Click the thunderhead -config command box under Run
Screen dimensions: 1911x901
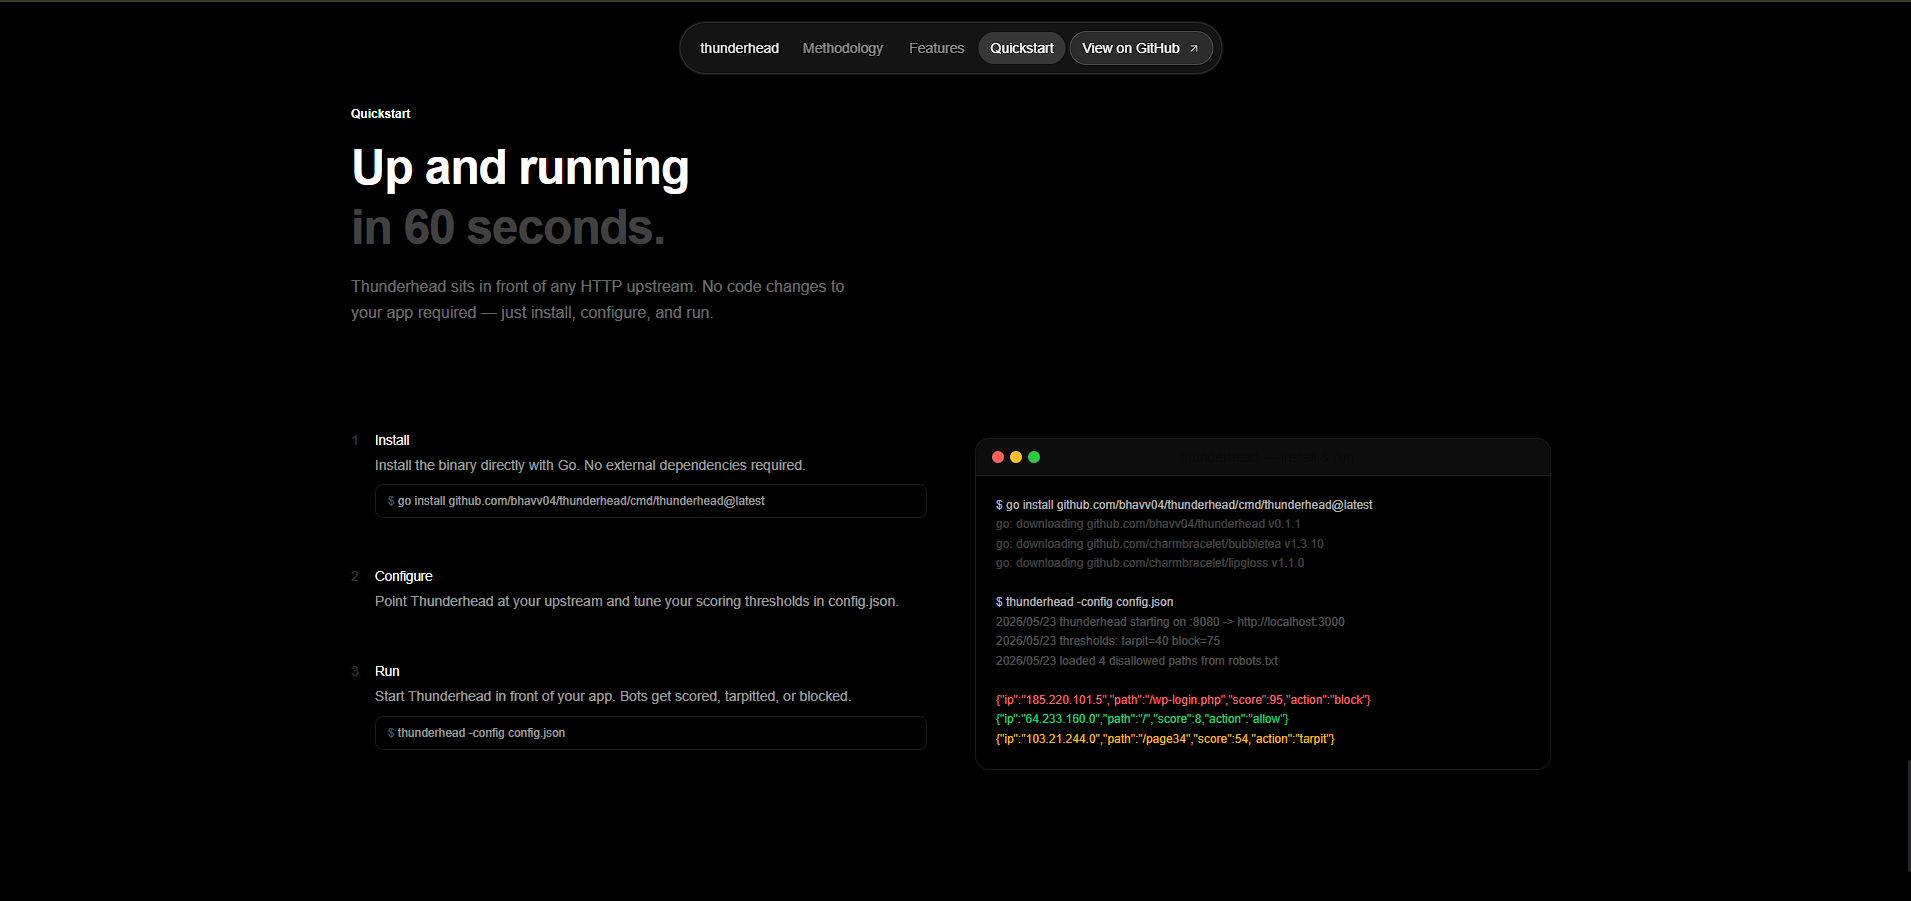pos(650,733)
